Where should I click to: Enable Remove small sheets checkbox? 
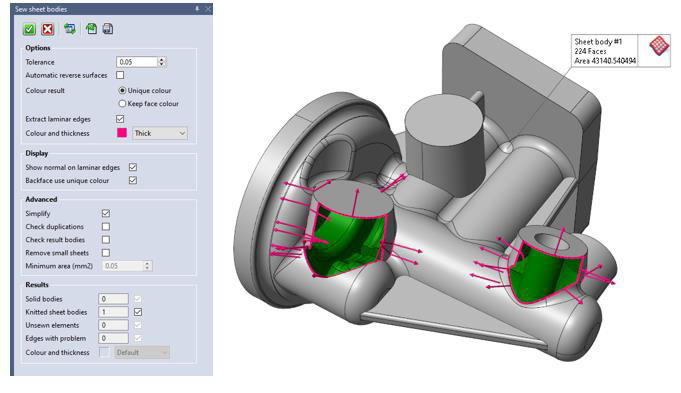click(x=106, y=252)
